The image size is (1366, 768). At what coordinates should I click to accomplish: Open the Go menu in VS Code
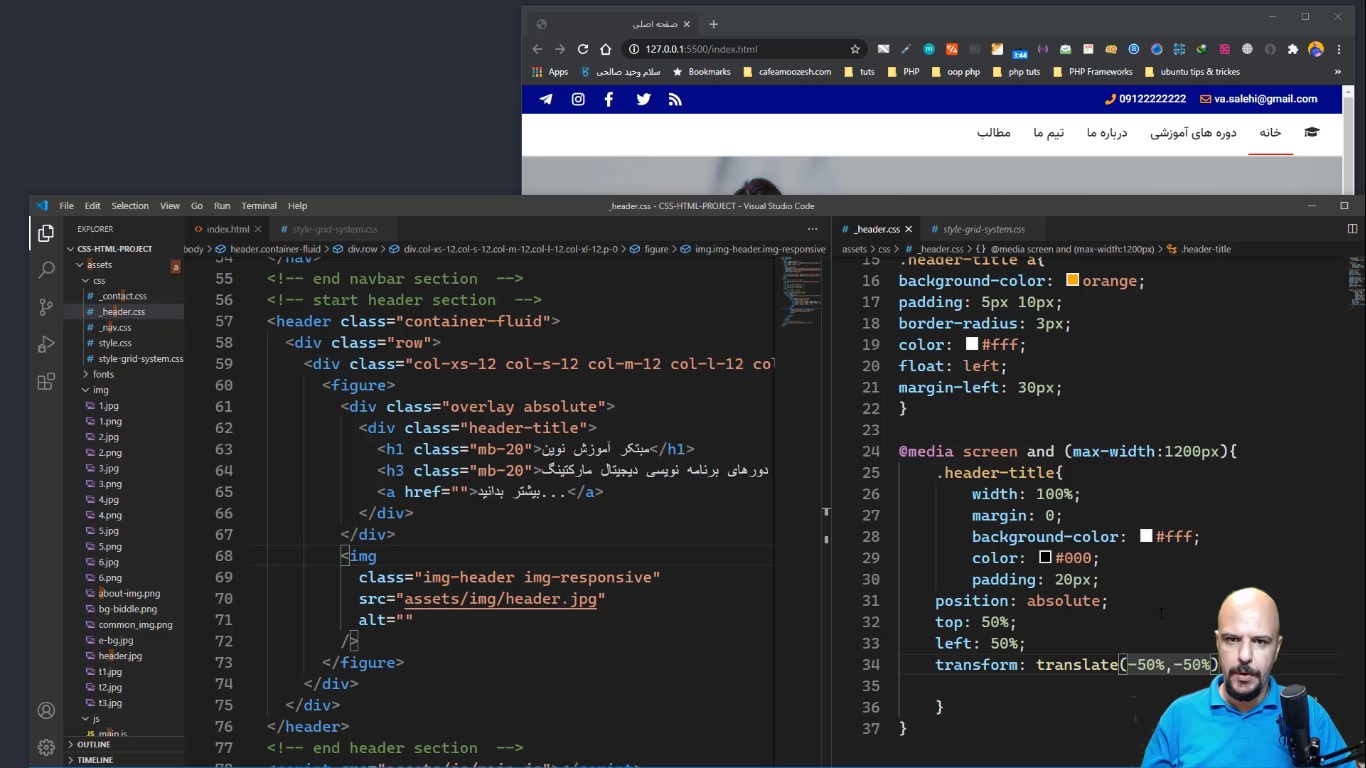click(x=197, y=206)
